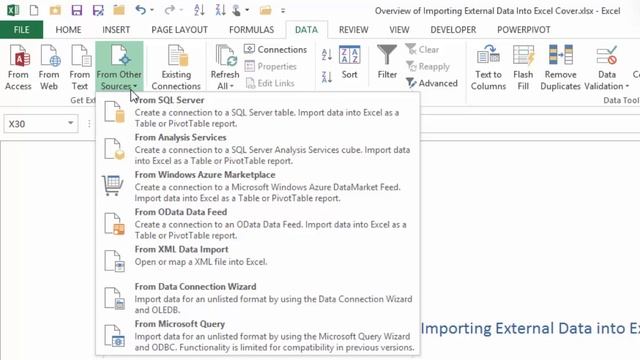
Task: Click the Redo arrow
Action: pyautogui.click(x=170, y=10)
